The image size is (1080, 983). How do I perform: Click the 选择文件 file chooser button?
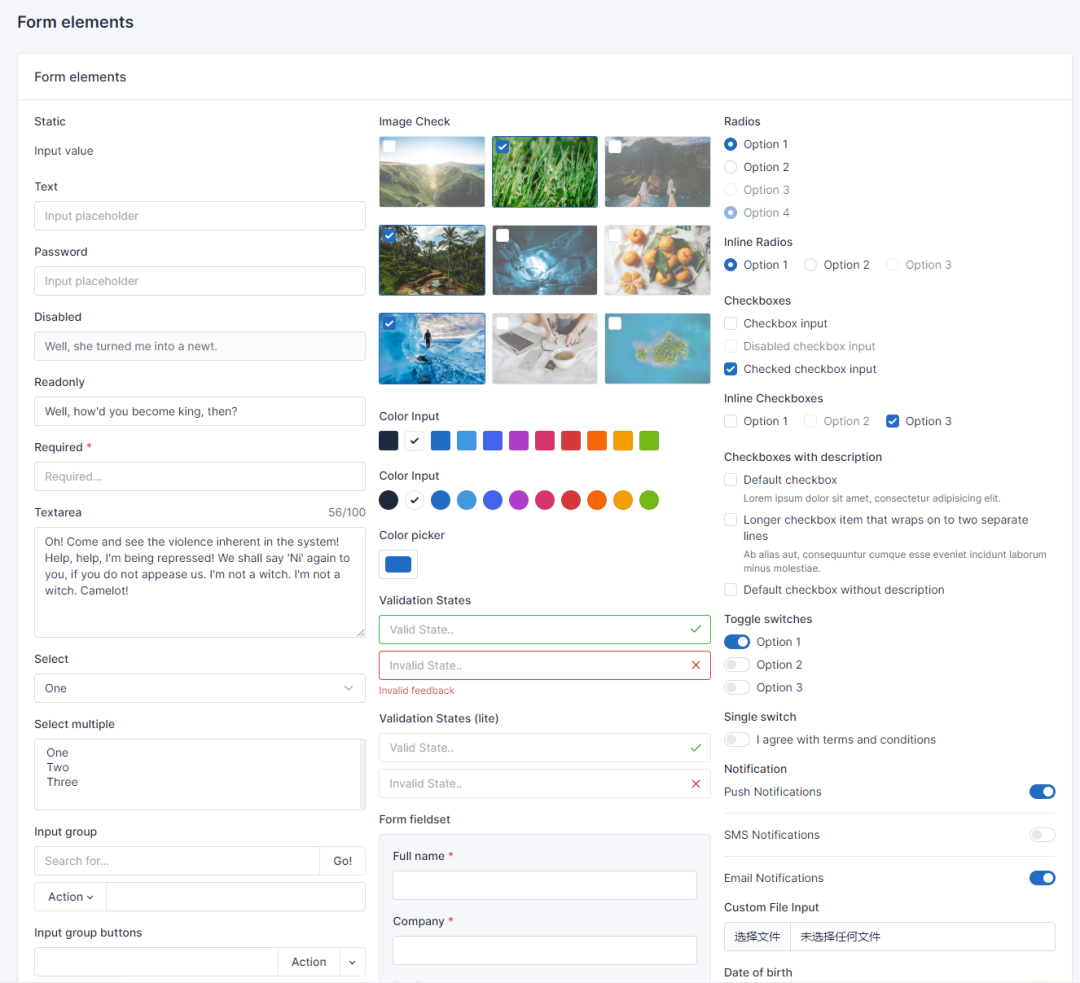click(757, 937)
